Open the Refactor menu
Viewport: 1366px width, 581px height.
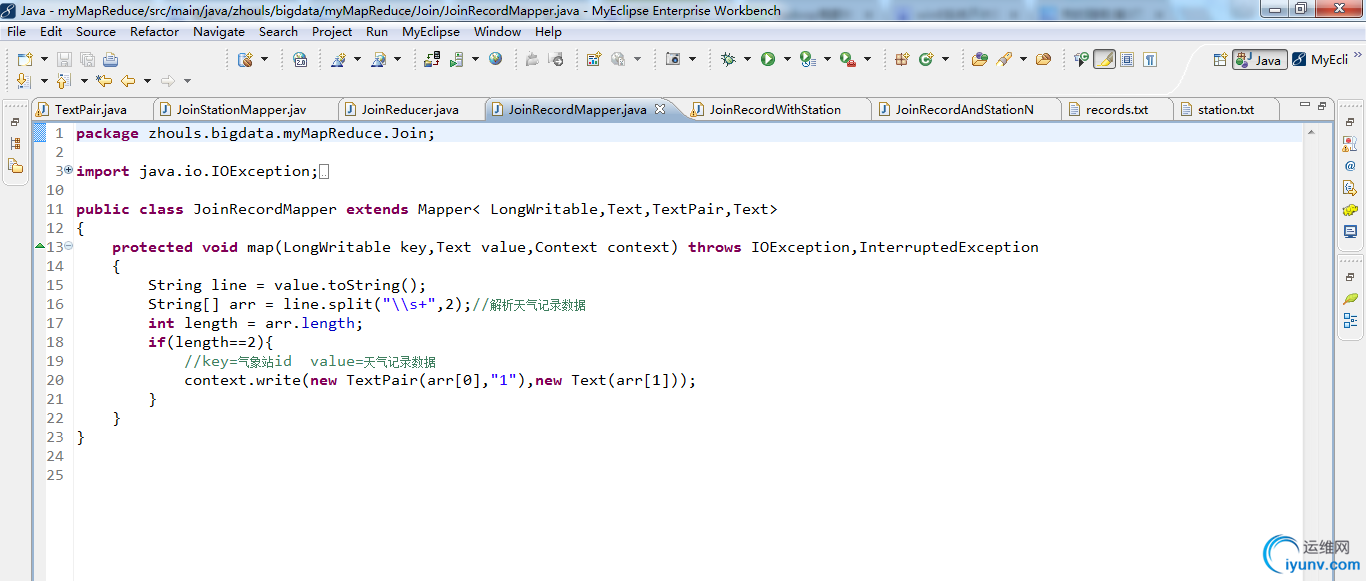click(x=155, y=31)
